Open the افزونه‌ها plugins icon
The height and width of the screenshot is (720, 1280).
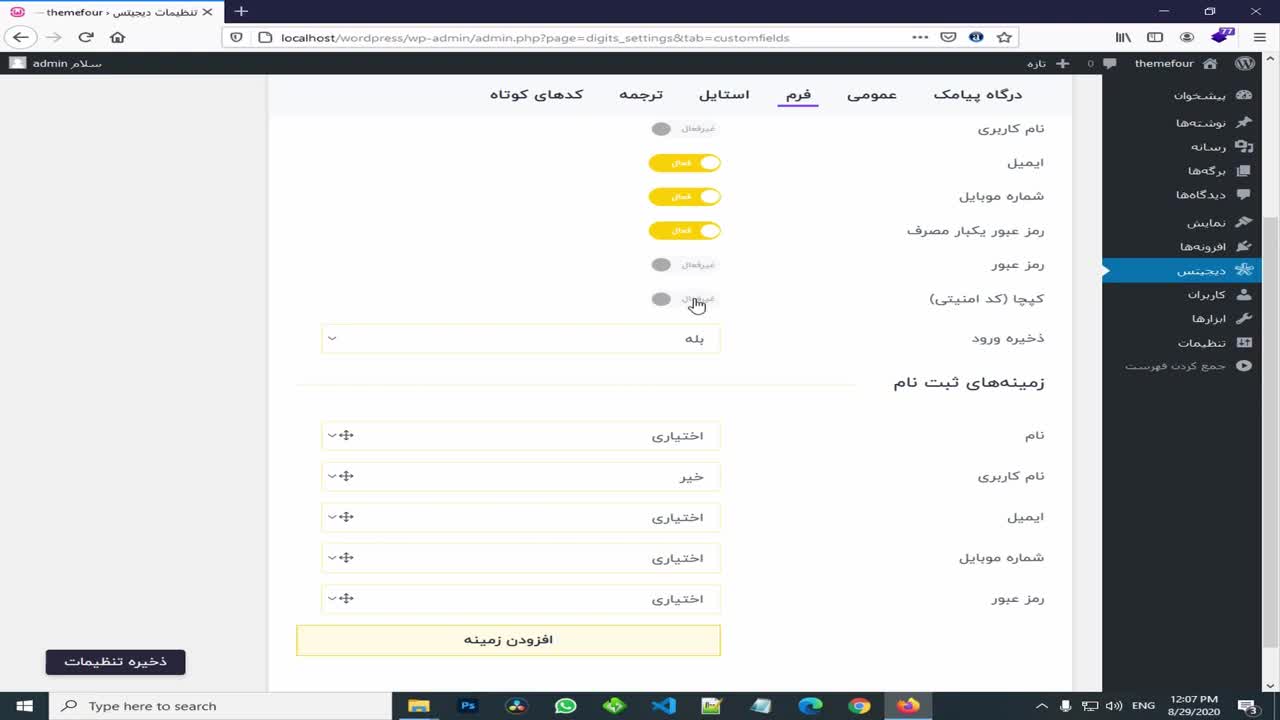click(1244, 246)
